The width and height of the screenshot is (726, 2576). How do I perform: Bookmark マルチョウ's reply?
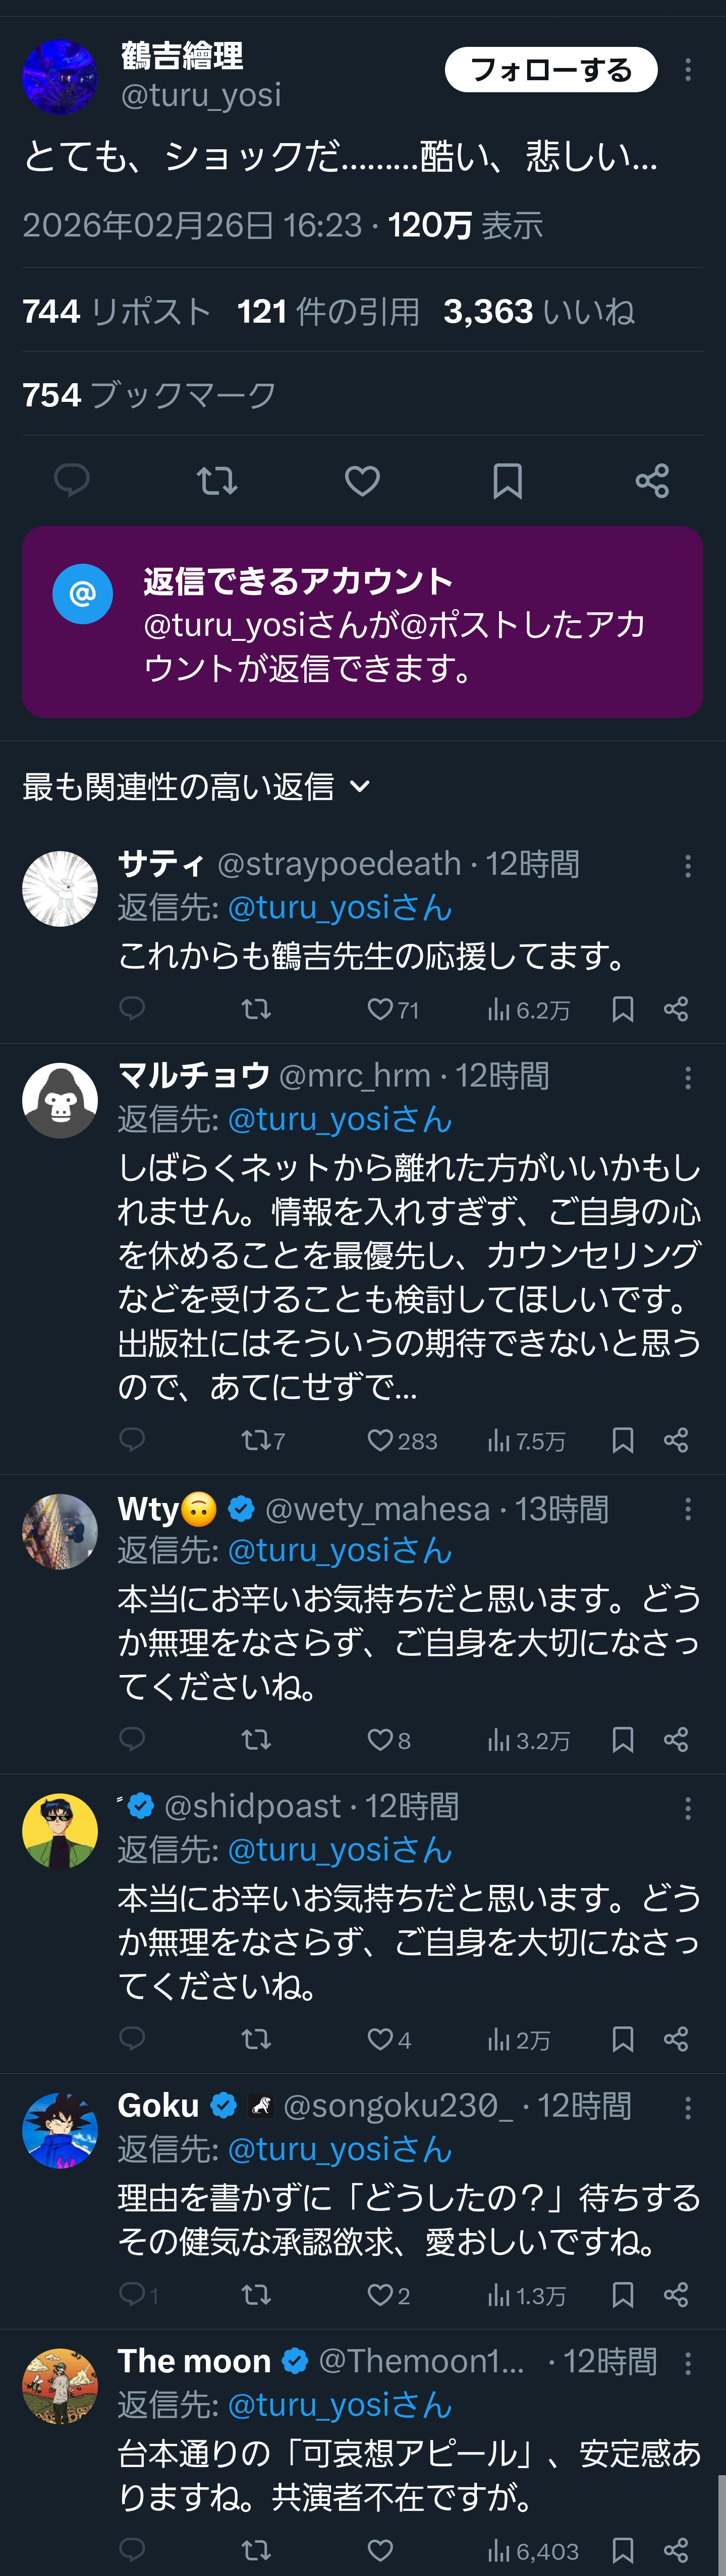(x=622, y=1440)
